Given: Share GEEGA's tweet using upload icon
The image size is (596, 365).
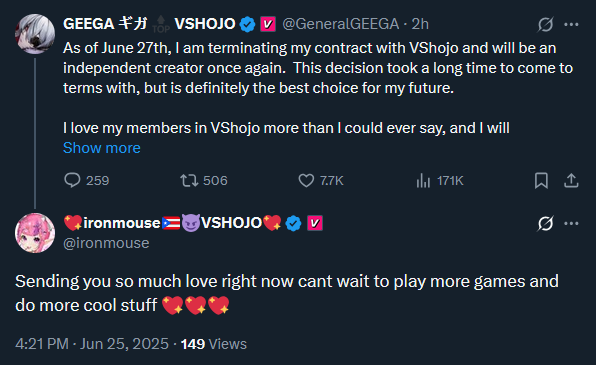Looking at the screenshot, I should click(x=571, y=180).
